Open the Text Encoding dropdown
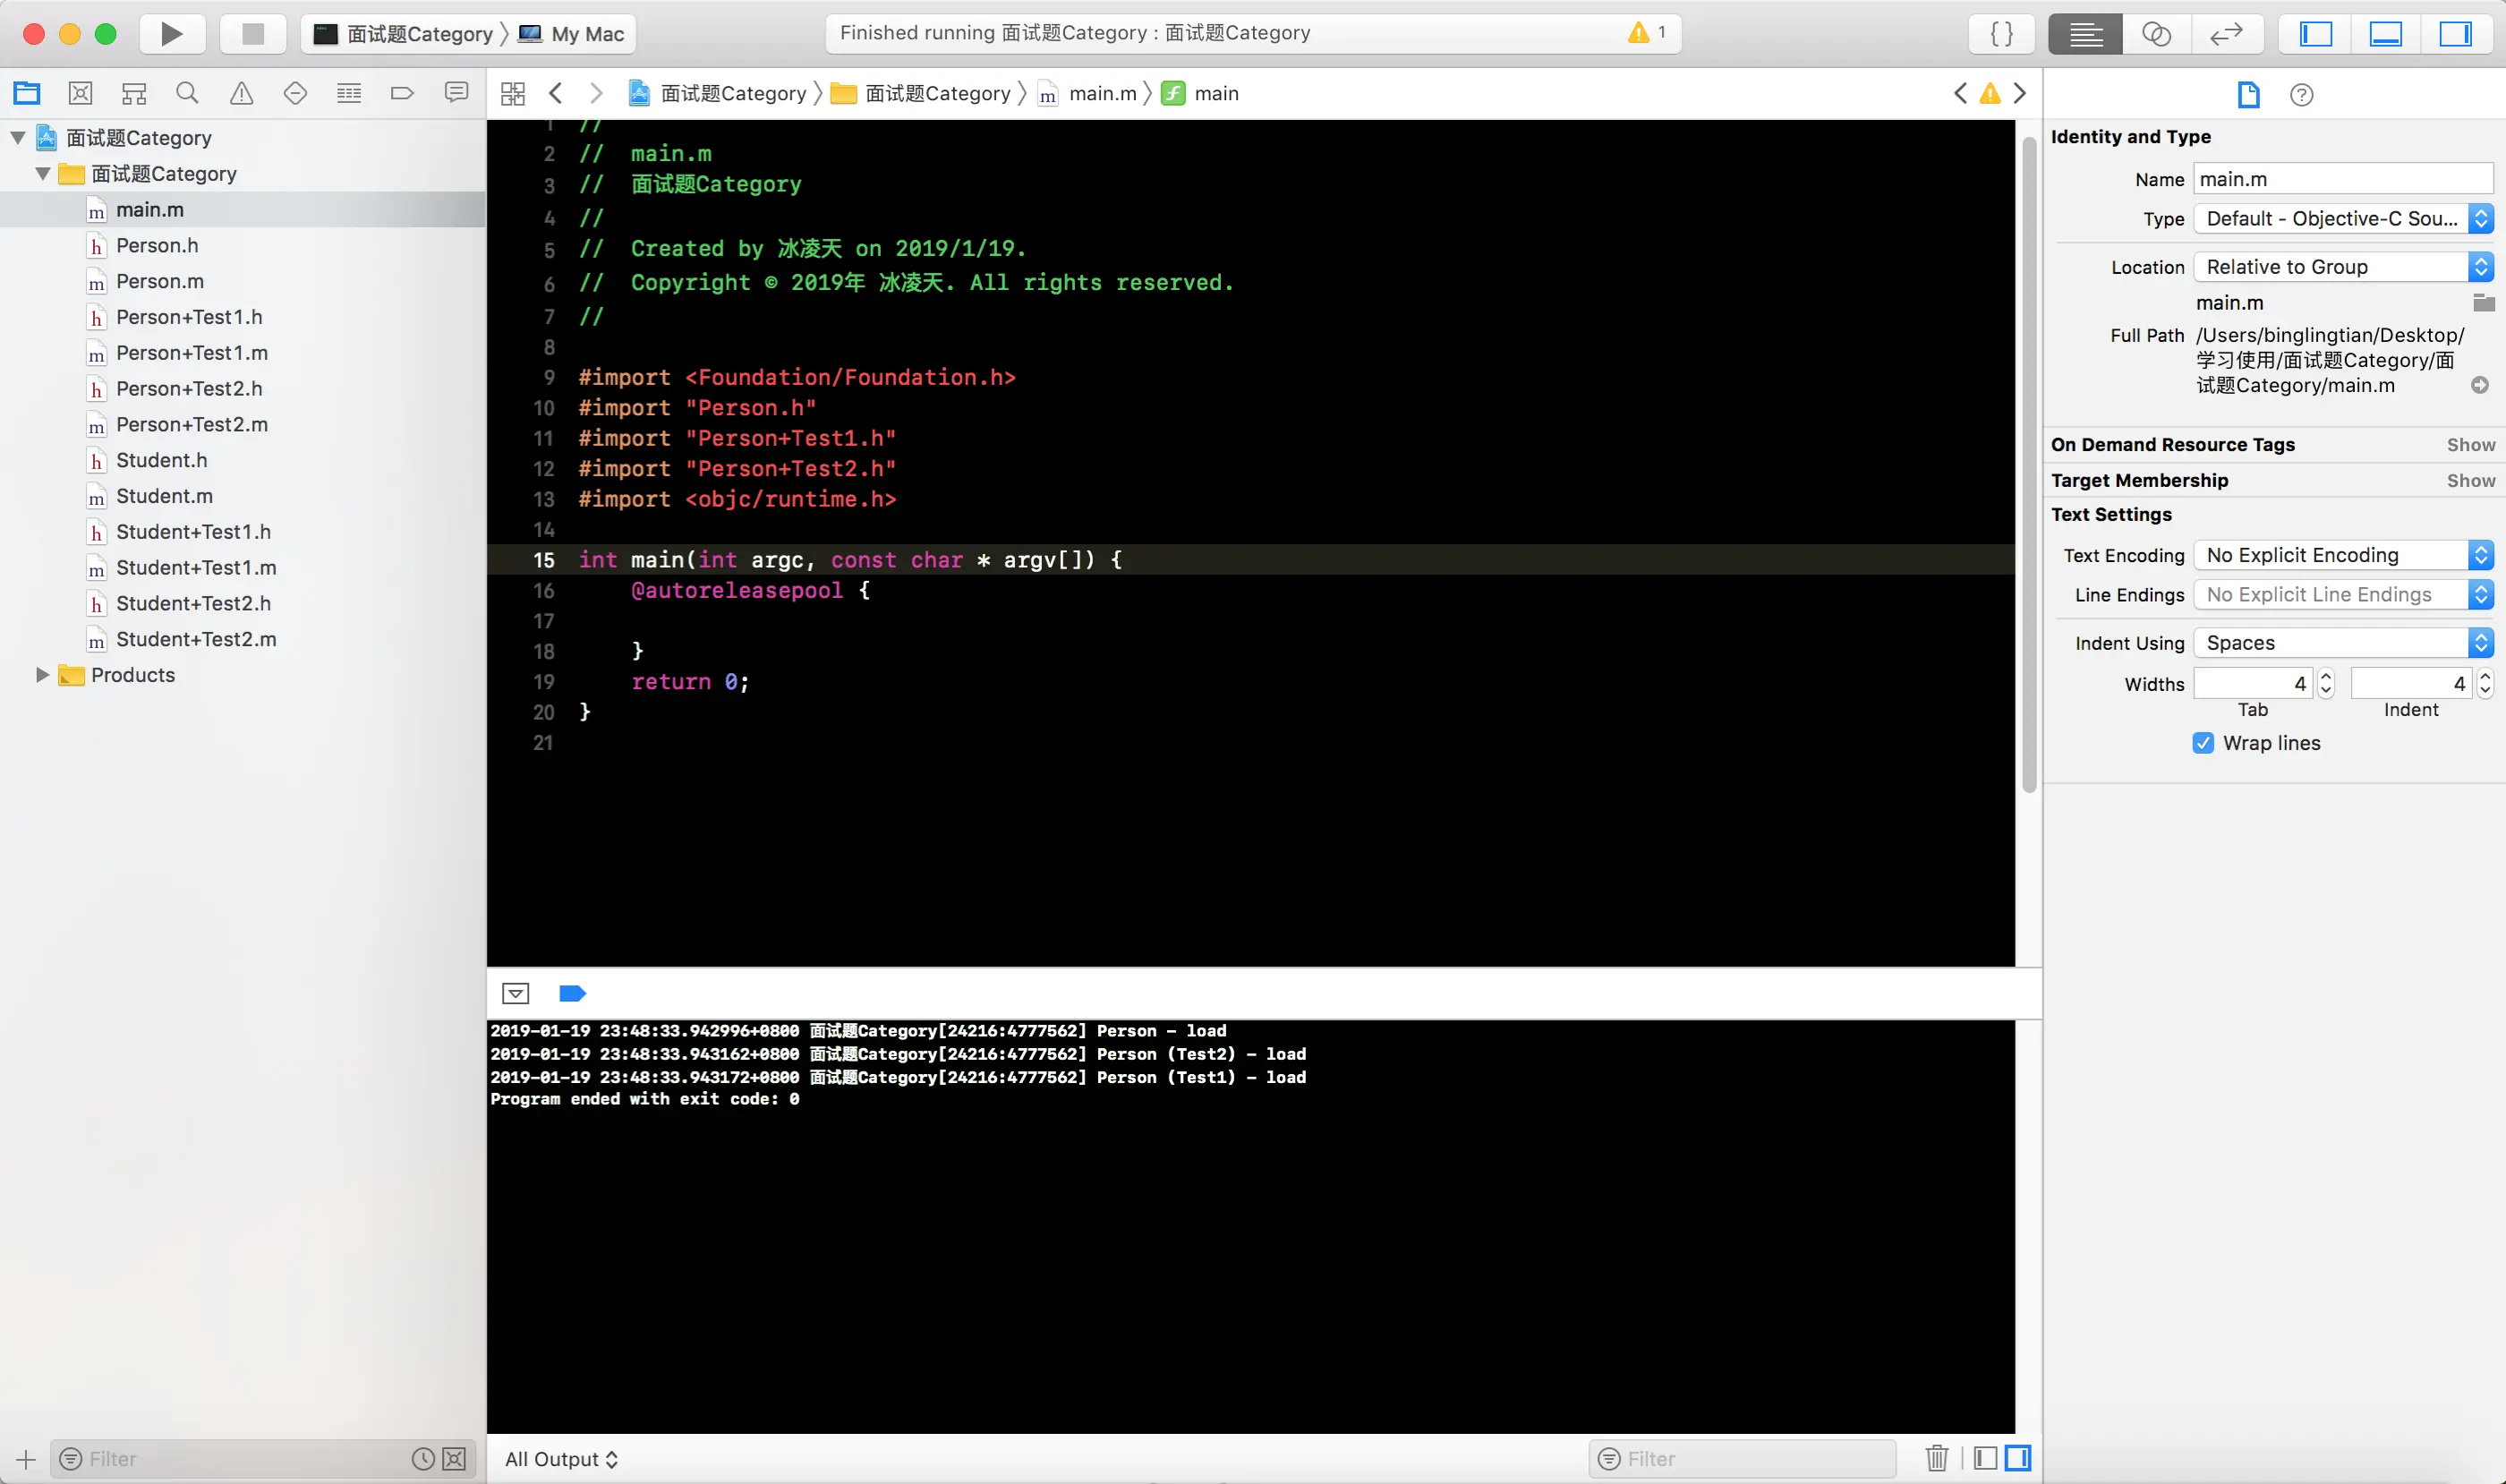Screen dimensions: 2506x1484 tap(2342, 555)
